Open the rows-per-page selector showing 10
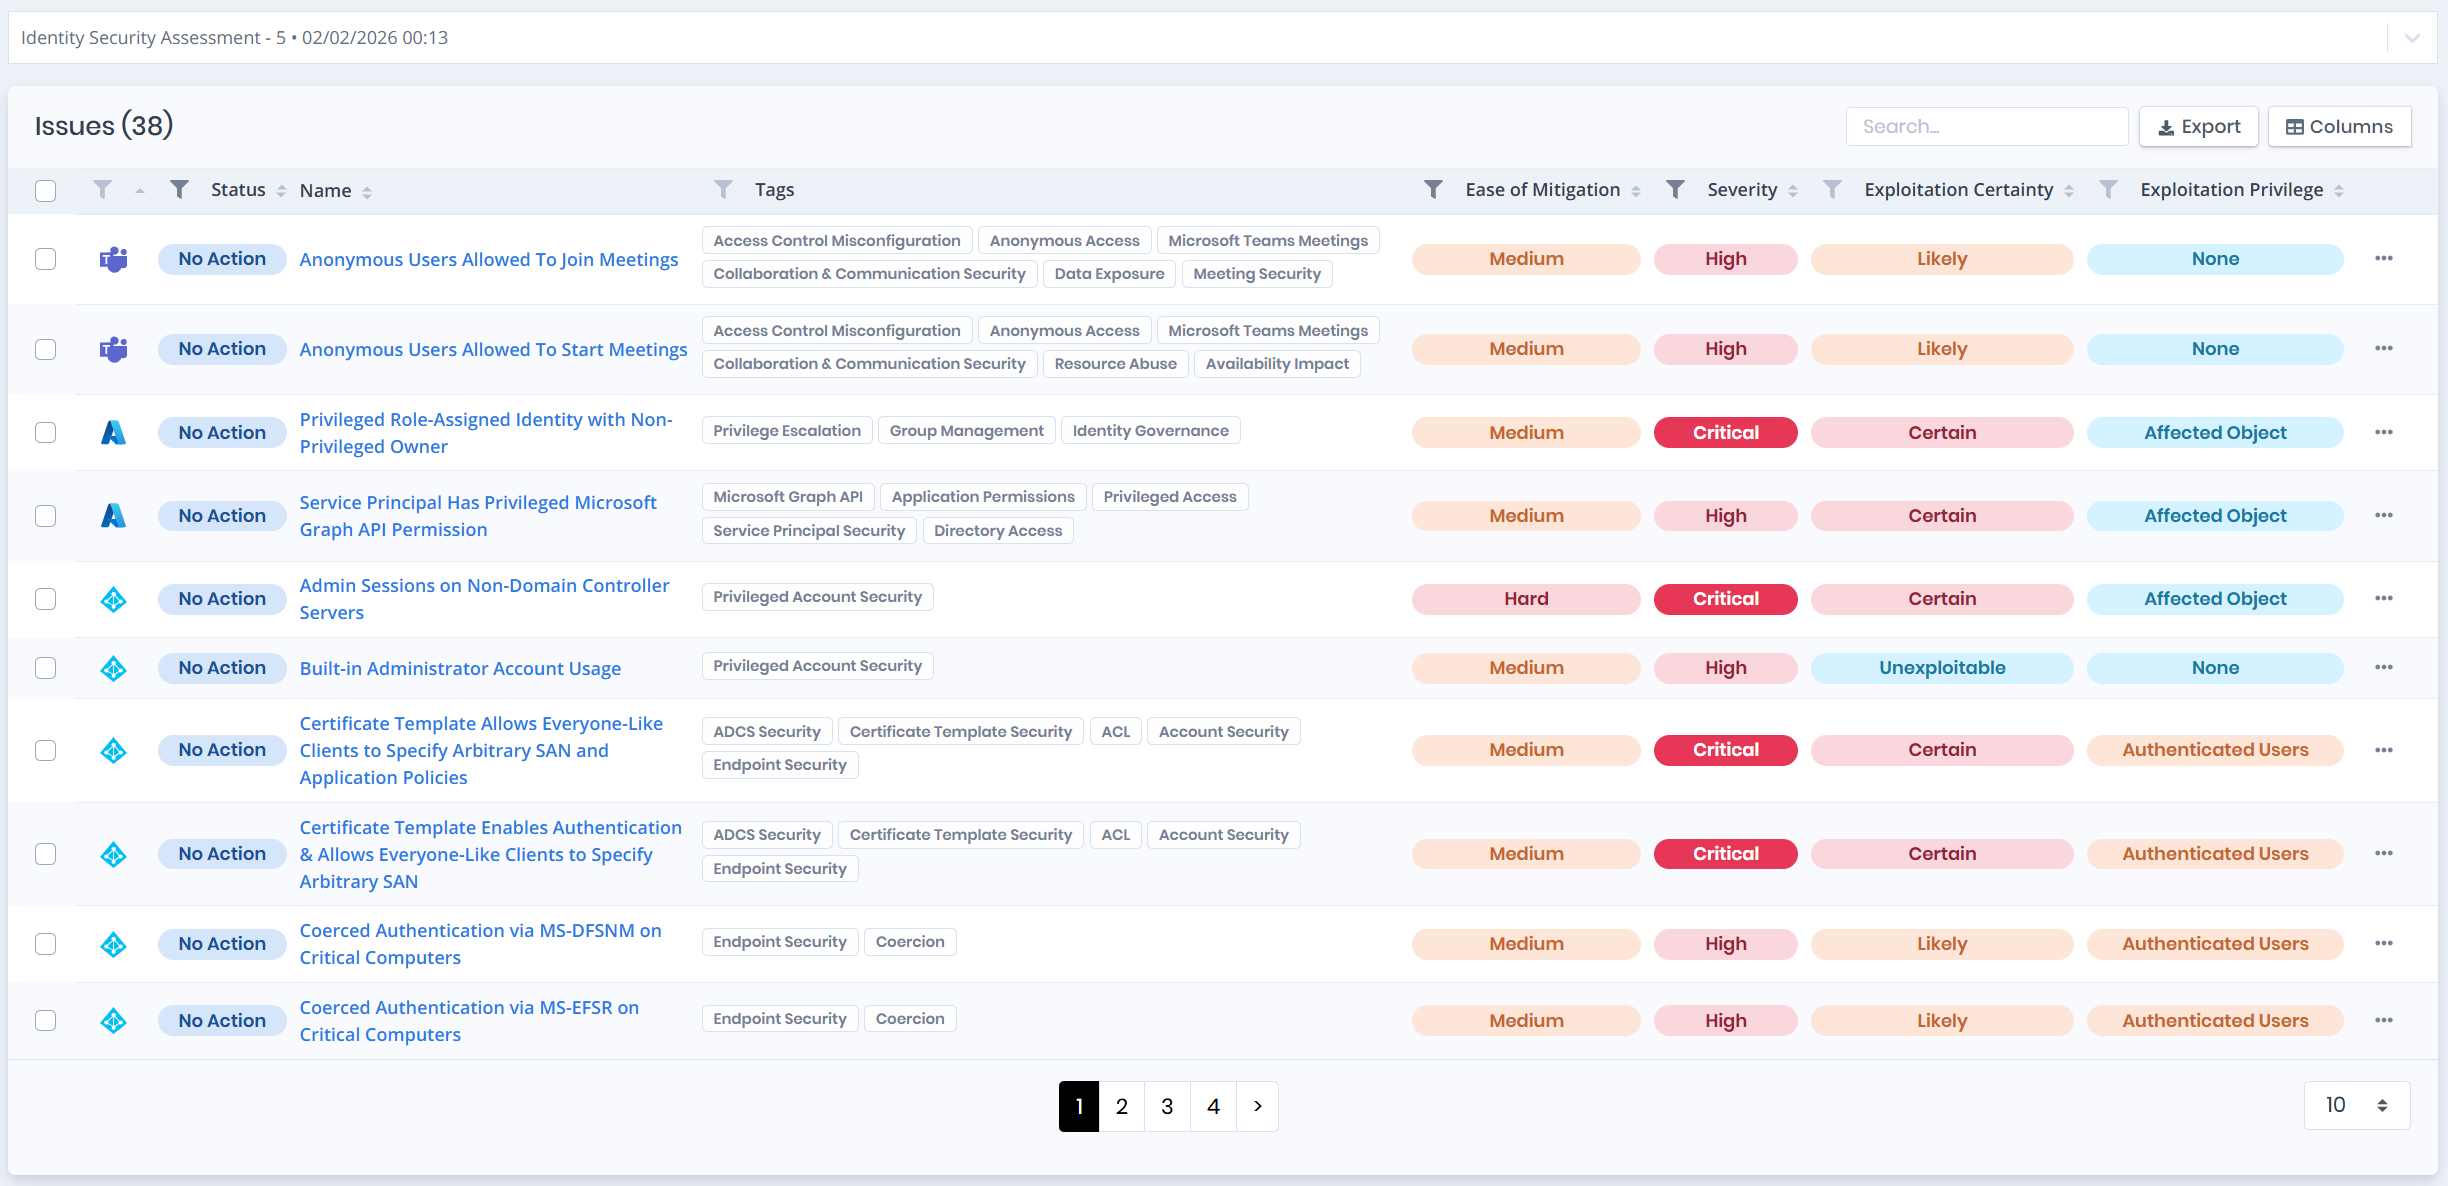The height and width of the screenshot is (1186, 2448). [x=2356, y=1105]
